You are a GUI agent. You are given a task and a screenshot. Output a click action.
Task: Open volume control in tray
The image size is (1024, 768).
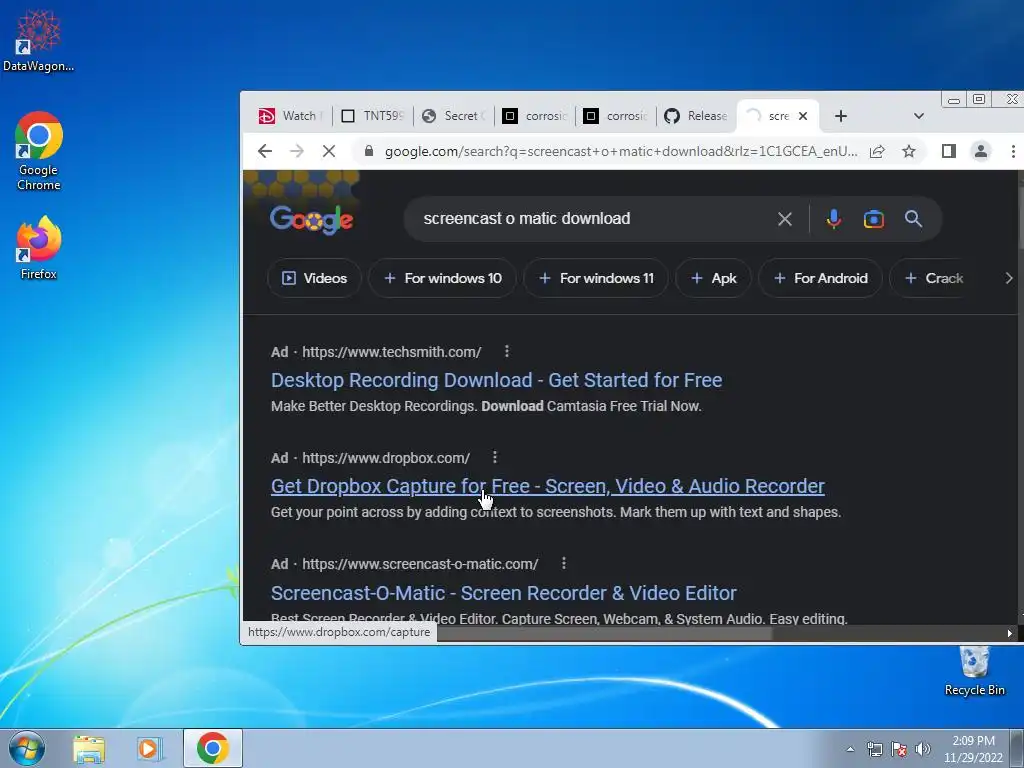point(923,749)
